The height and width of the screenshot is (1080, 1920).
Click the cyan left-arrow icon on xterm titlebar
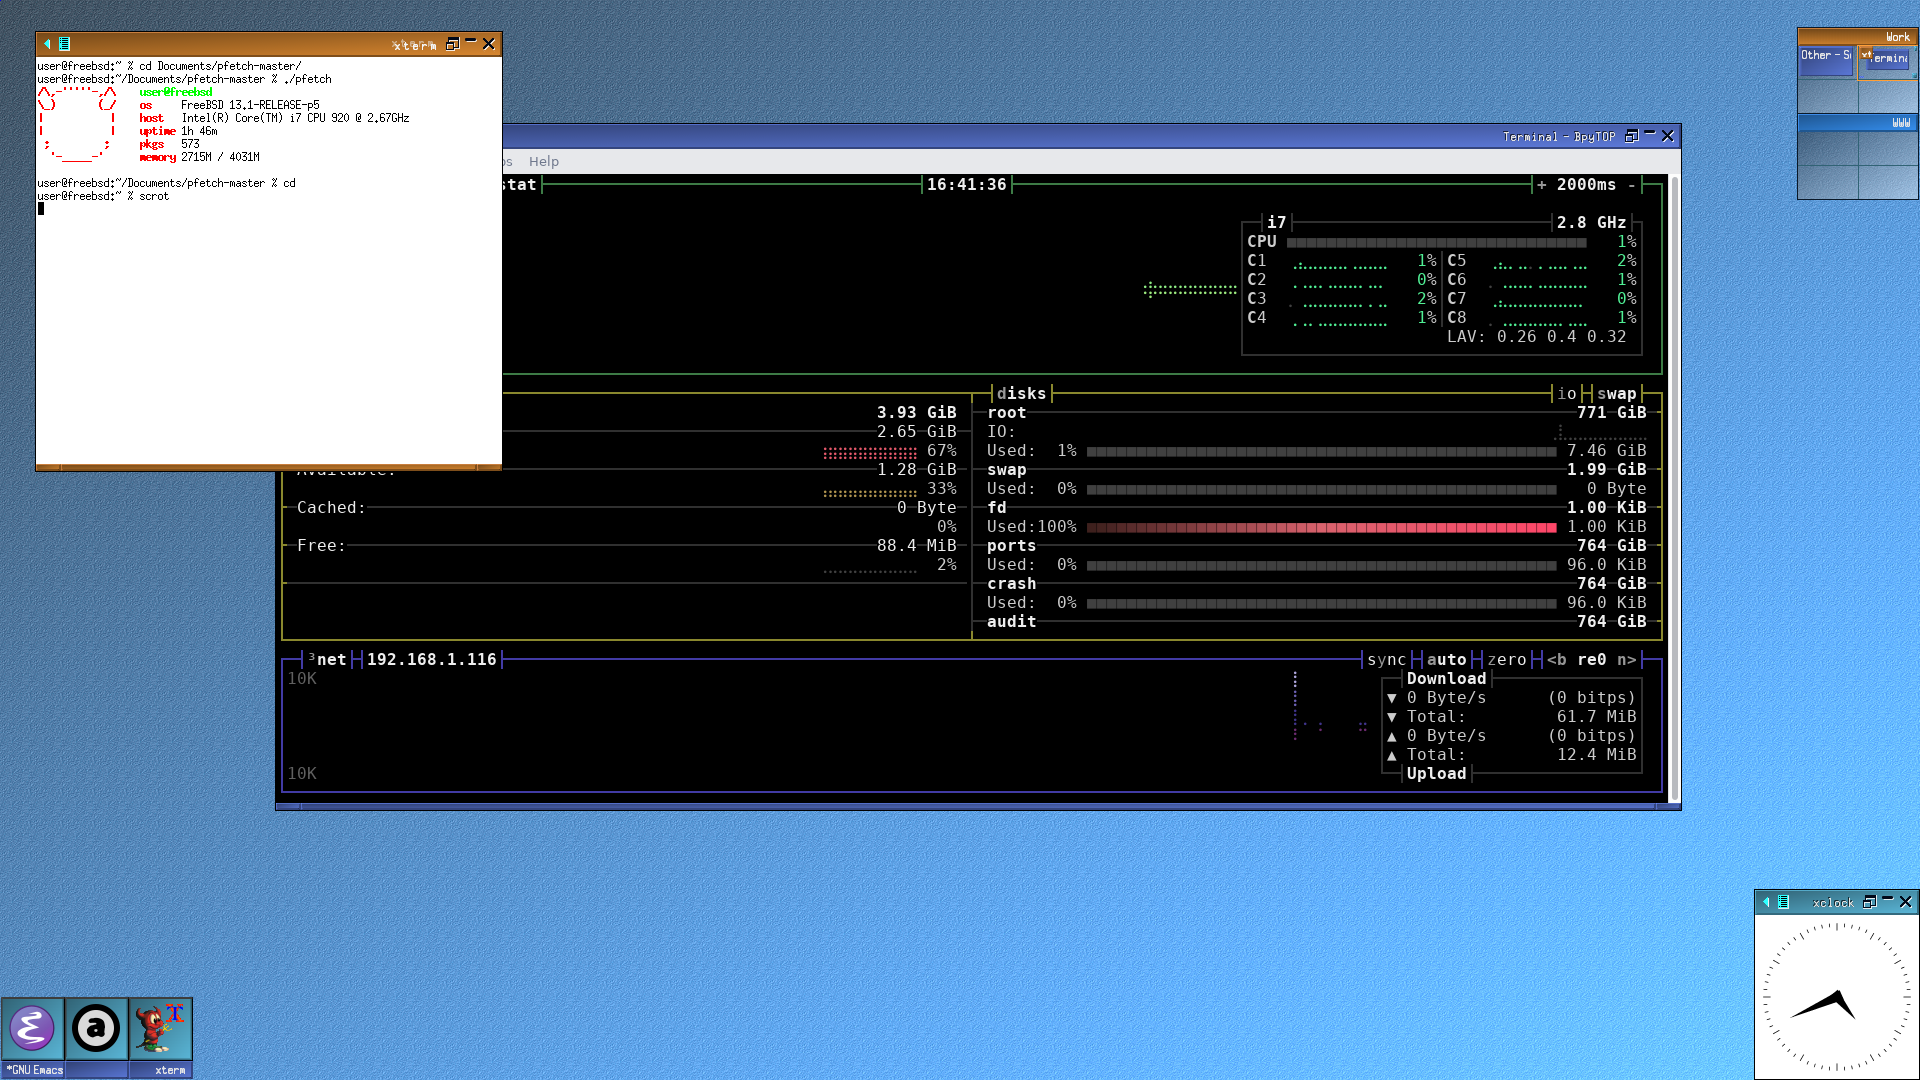point(47,44)
